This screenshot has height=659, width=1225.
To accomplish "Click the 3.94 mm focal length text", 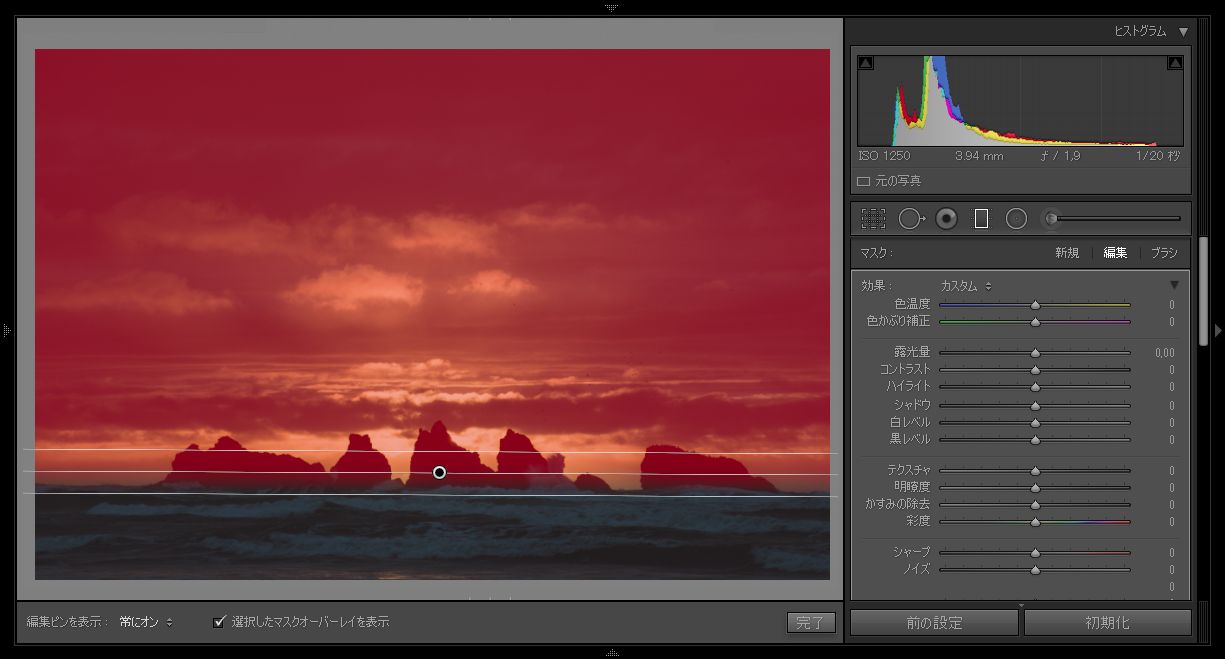I will coord(979,157).
